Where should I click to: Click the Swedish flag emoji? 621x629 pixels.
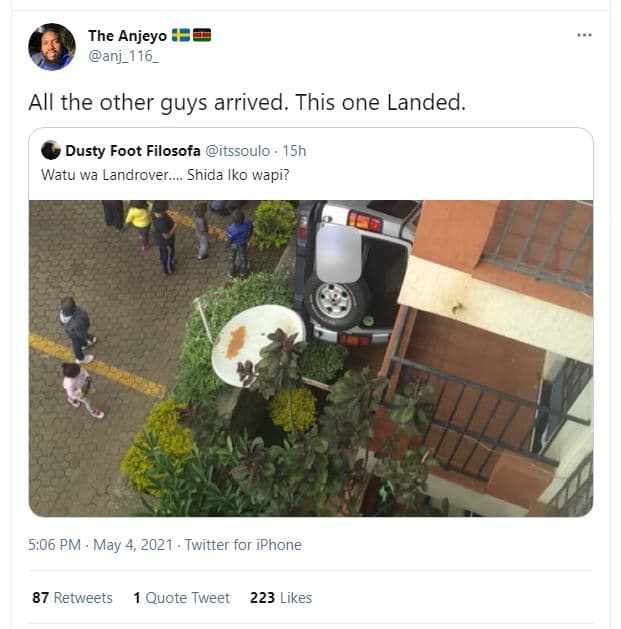(x=180, y=36)
